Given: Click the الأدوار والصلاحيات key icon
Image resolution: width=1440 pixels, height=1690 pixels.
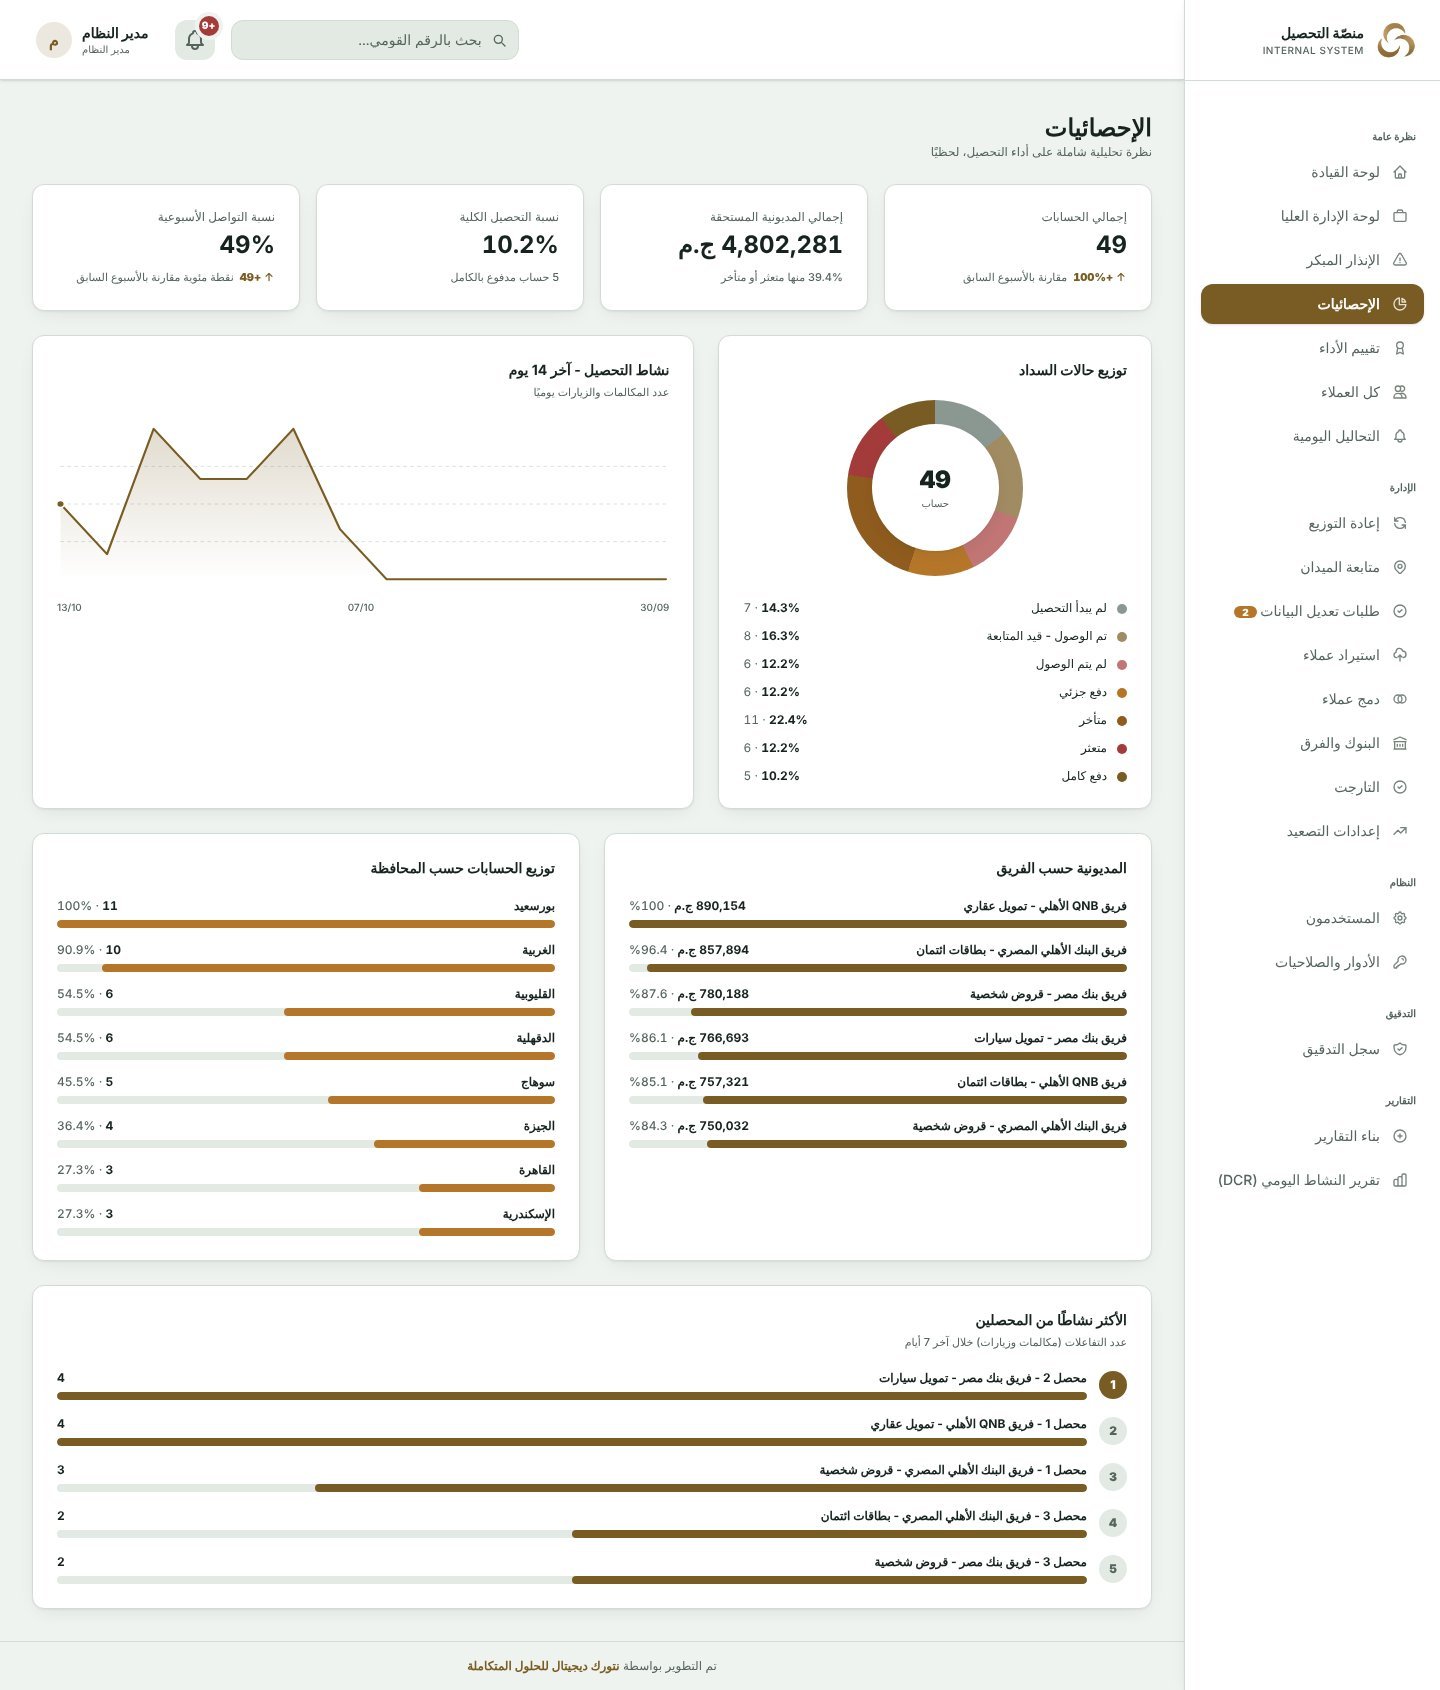Looking at the screenshot, I should click(x=1400, y=962).
